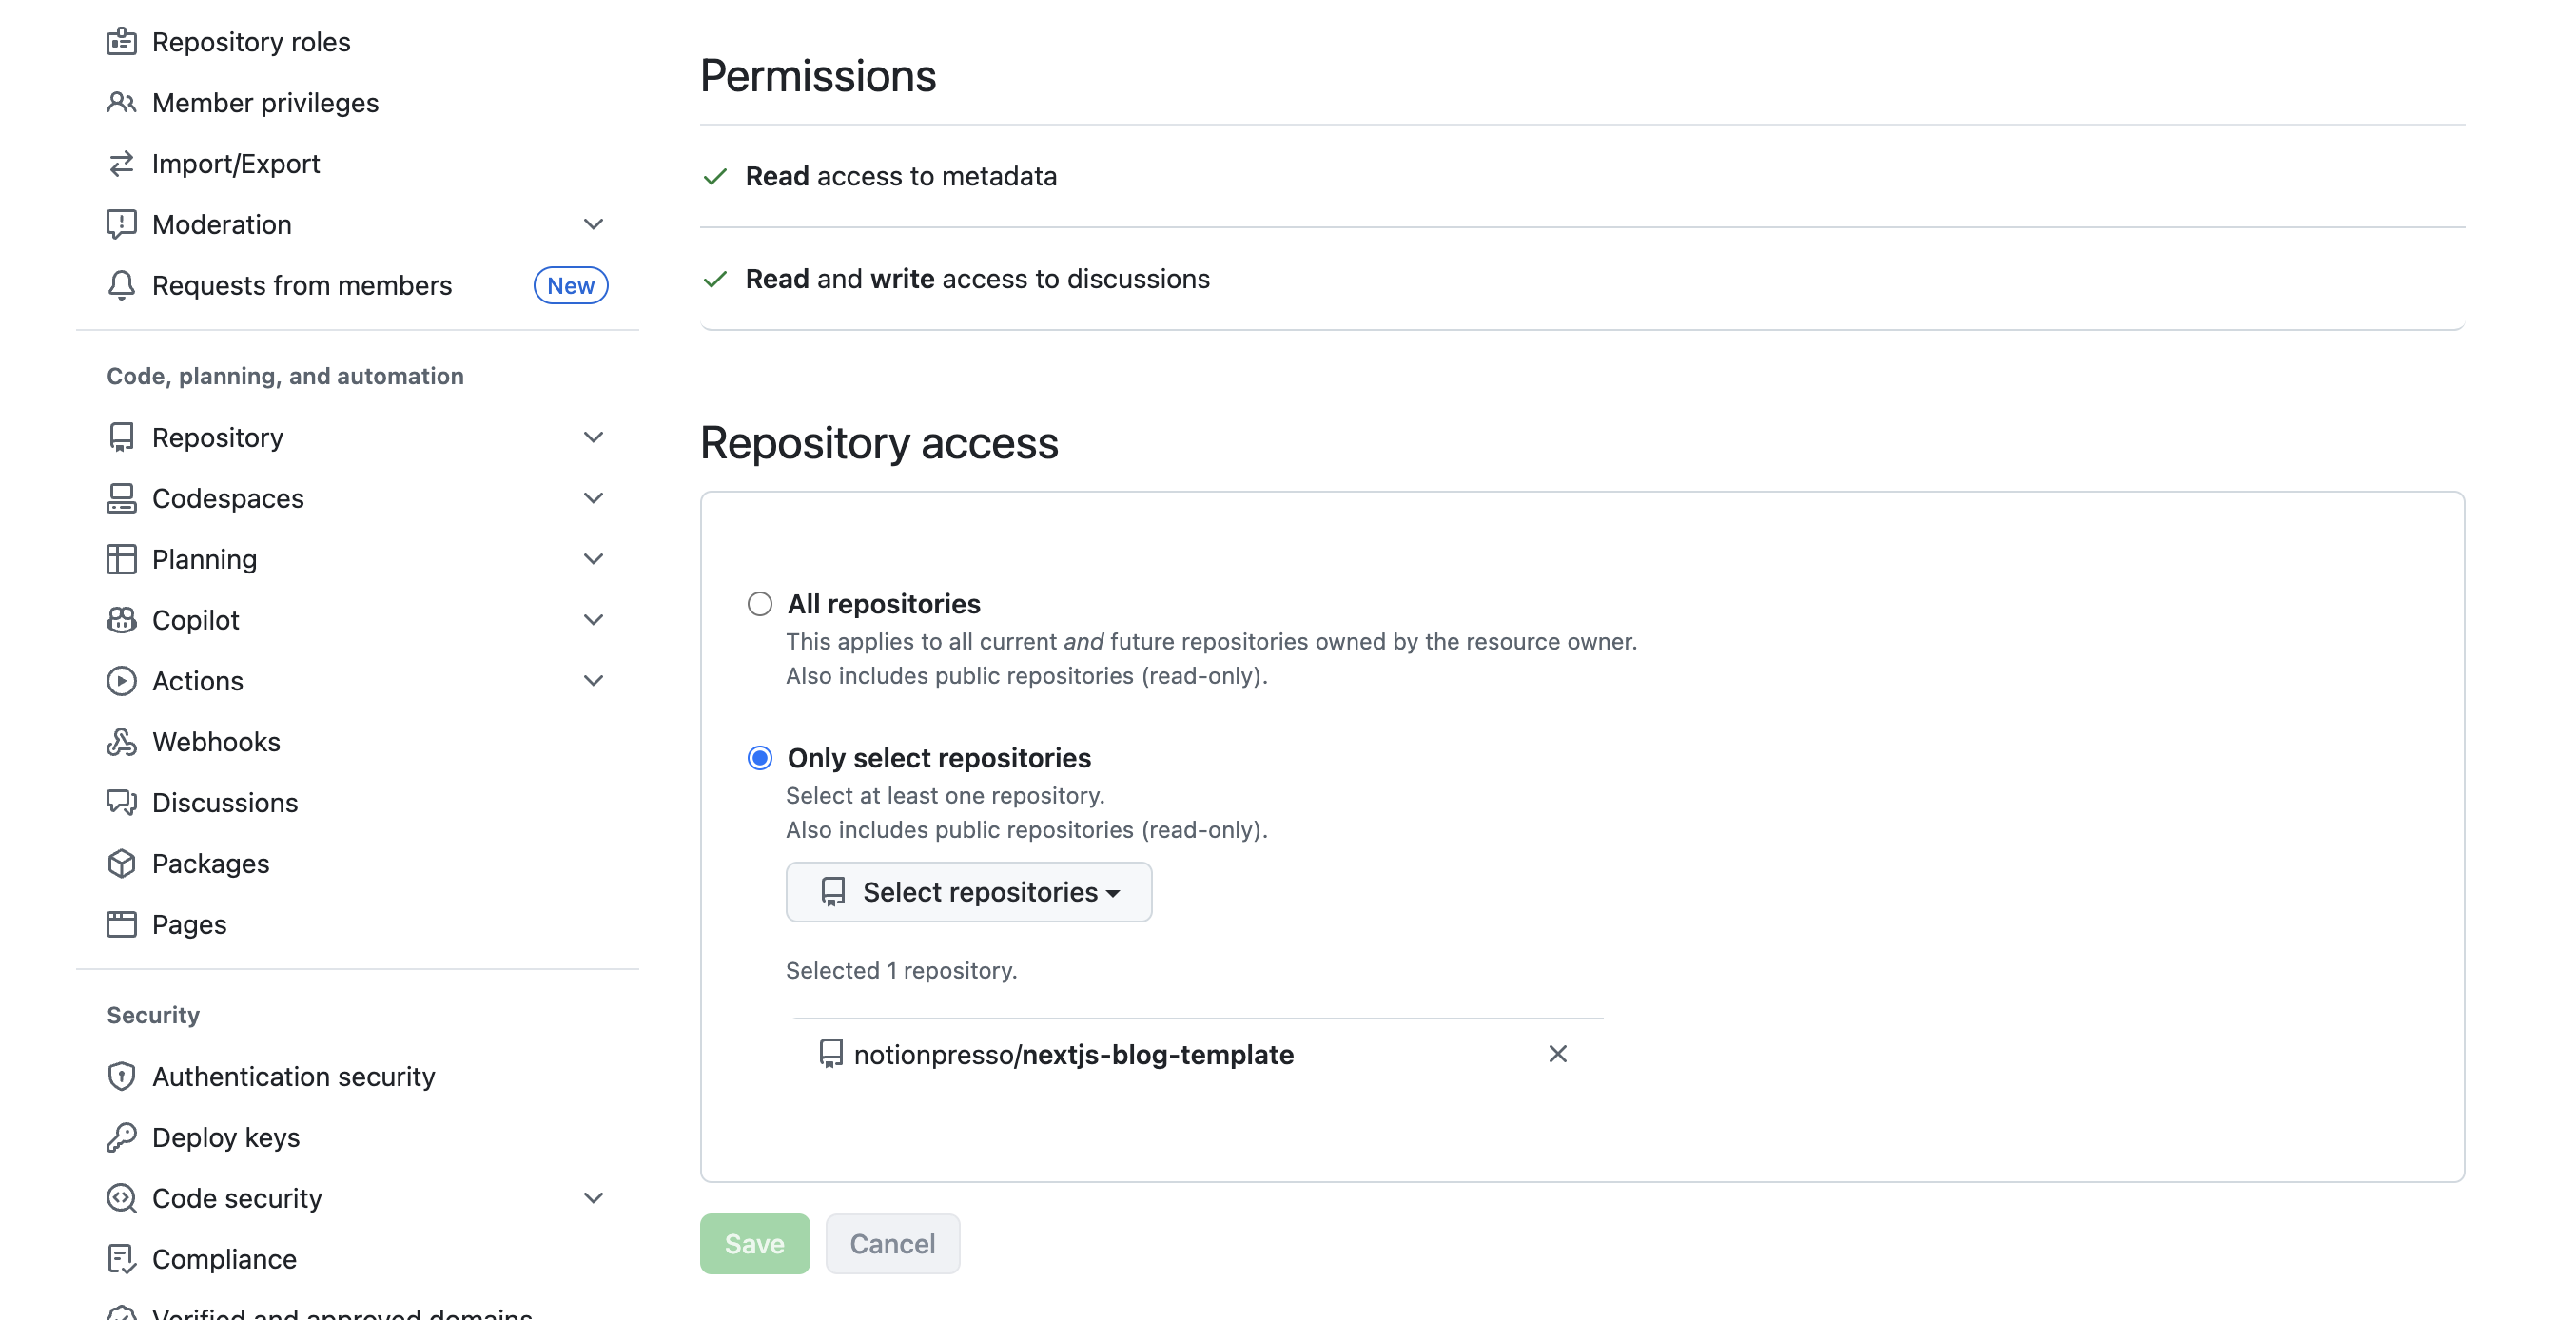The image size is (2576, 1320).
Task: Click the Cancel button
Action: tap(892, 1244)
